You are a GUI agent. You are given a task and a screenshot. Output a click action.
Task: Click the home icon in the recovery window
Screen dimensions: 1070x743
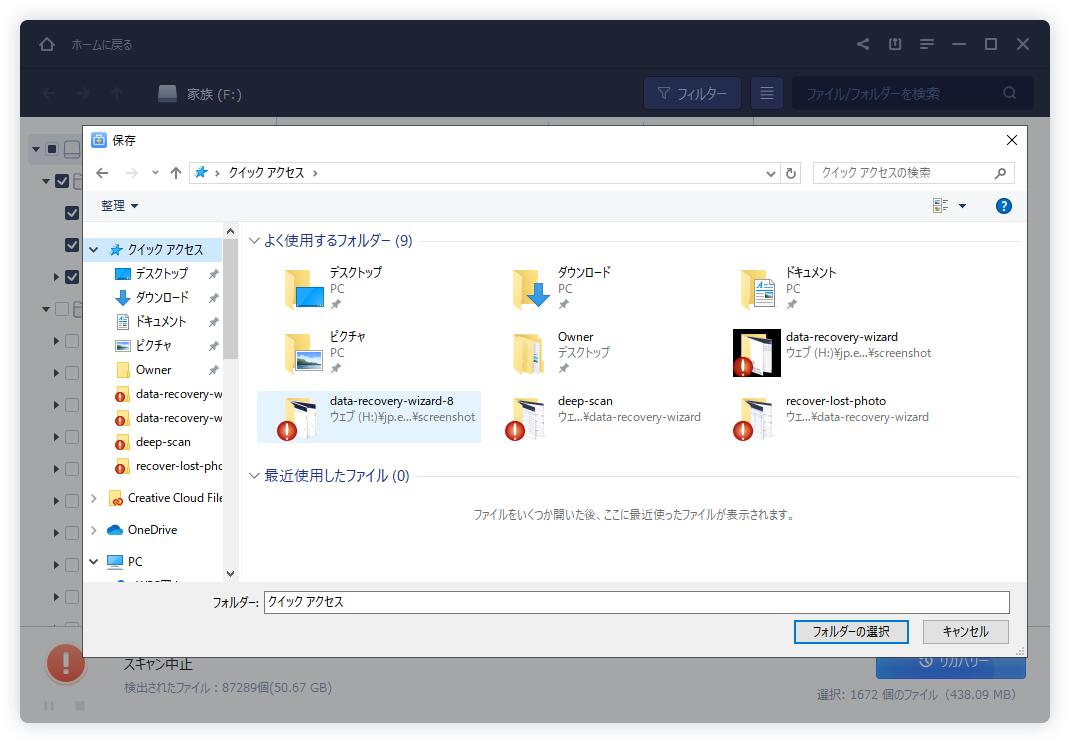[x=46, y=44]
